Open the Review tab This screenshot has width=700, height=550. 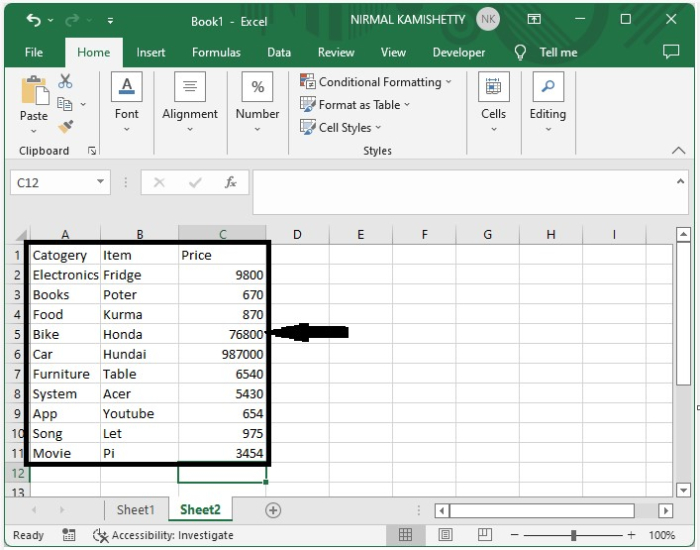pyautogui.click(x=336, y=52)
